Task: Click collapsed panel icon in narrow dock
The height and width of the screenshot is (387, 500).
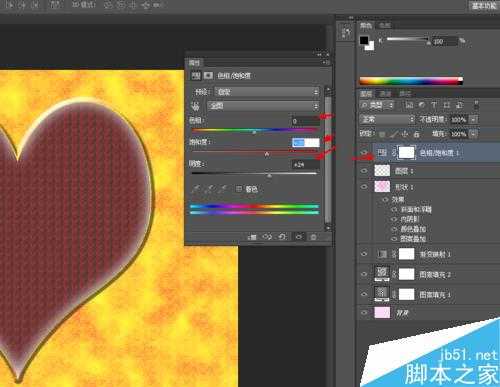Action: click(346, 32)
